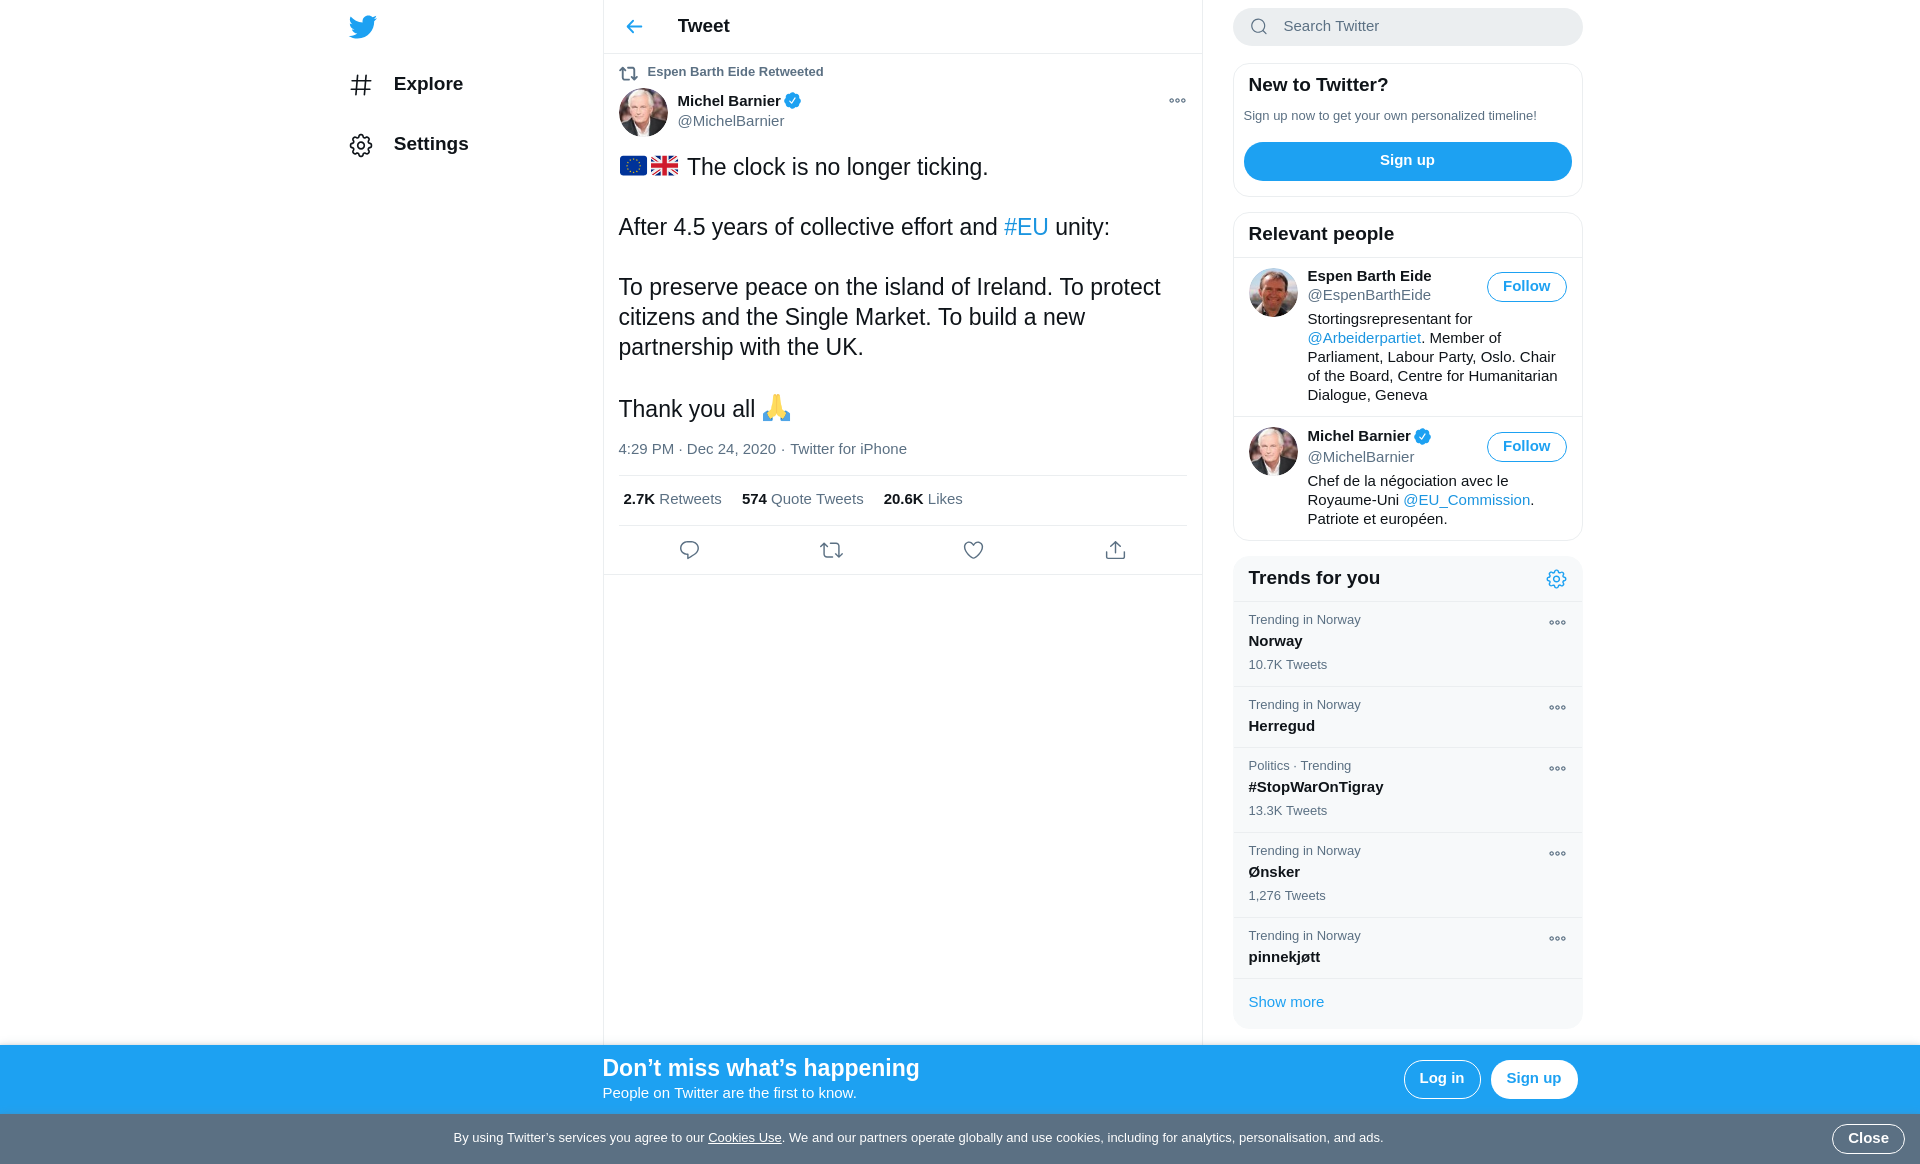
Task: Click Michel Barnier name in tweet header
Action: coord(728,101)
